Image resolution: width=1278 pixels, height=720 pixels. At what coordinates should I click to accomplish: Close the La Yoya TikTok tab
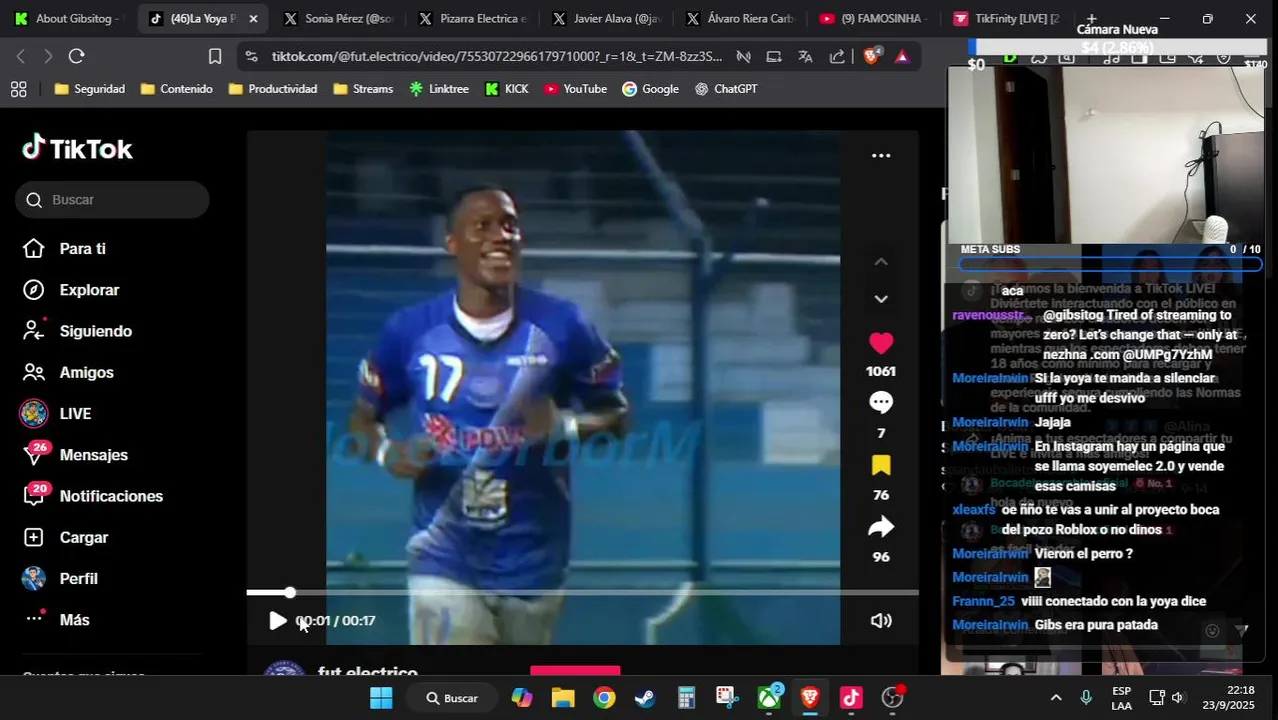pyautogui.click(x=253, y=18)
